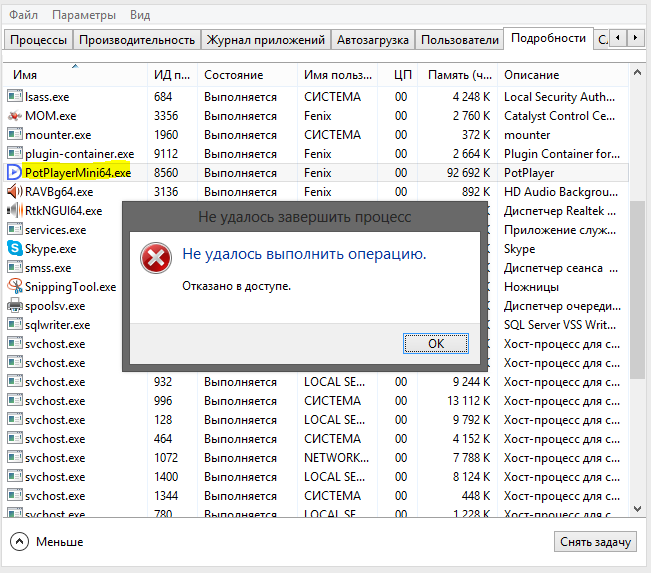651x573 pixels.
Task: Click the RtkNGUI64.exe Realtek icon
Action: [15, 211]
